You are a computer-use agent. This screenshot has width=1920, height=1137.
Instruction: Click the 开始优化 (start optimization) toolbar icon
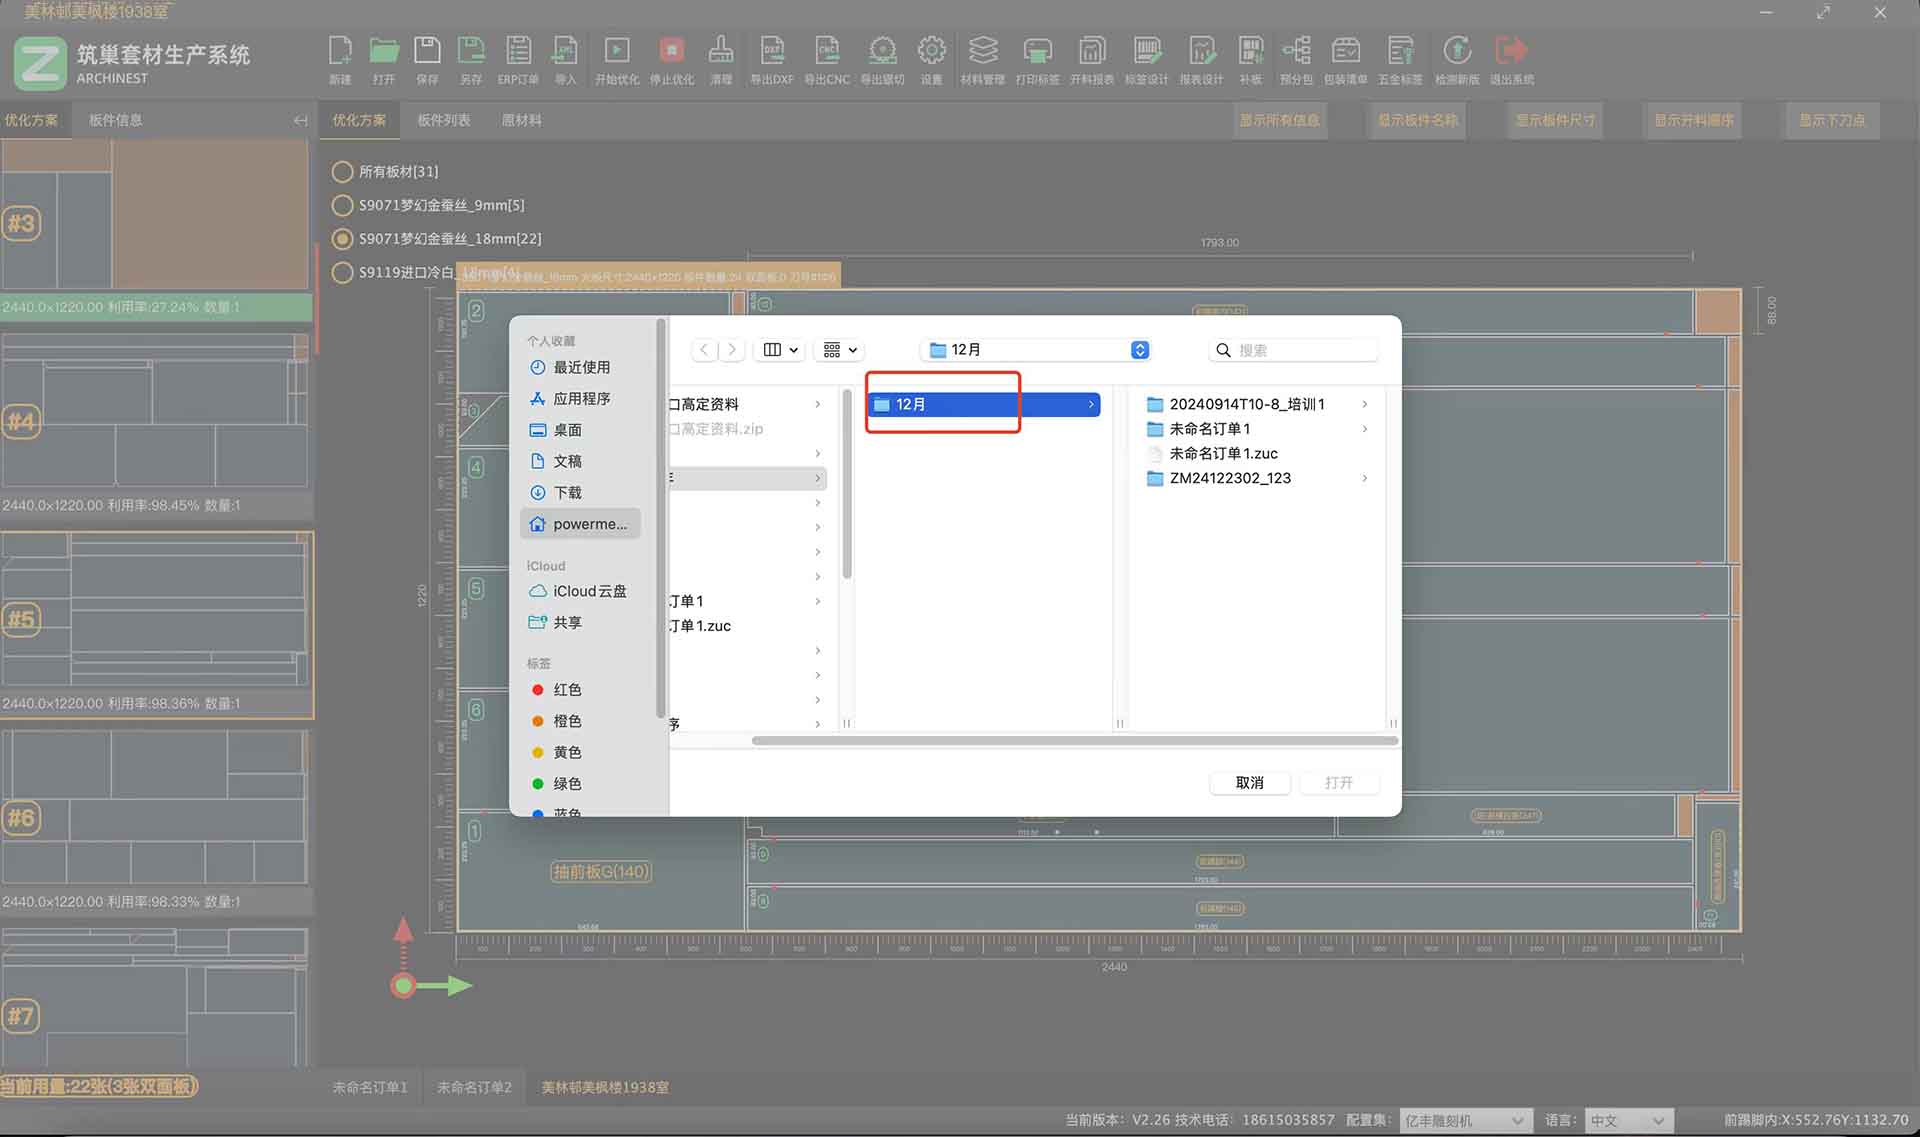[x=616, y=51]
